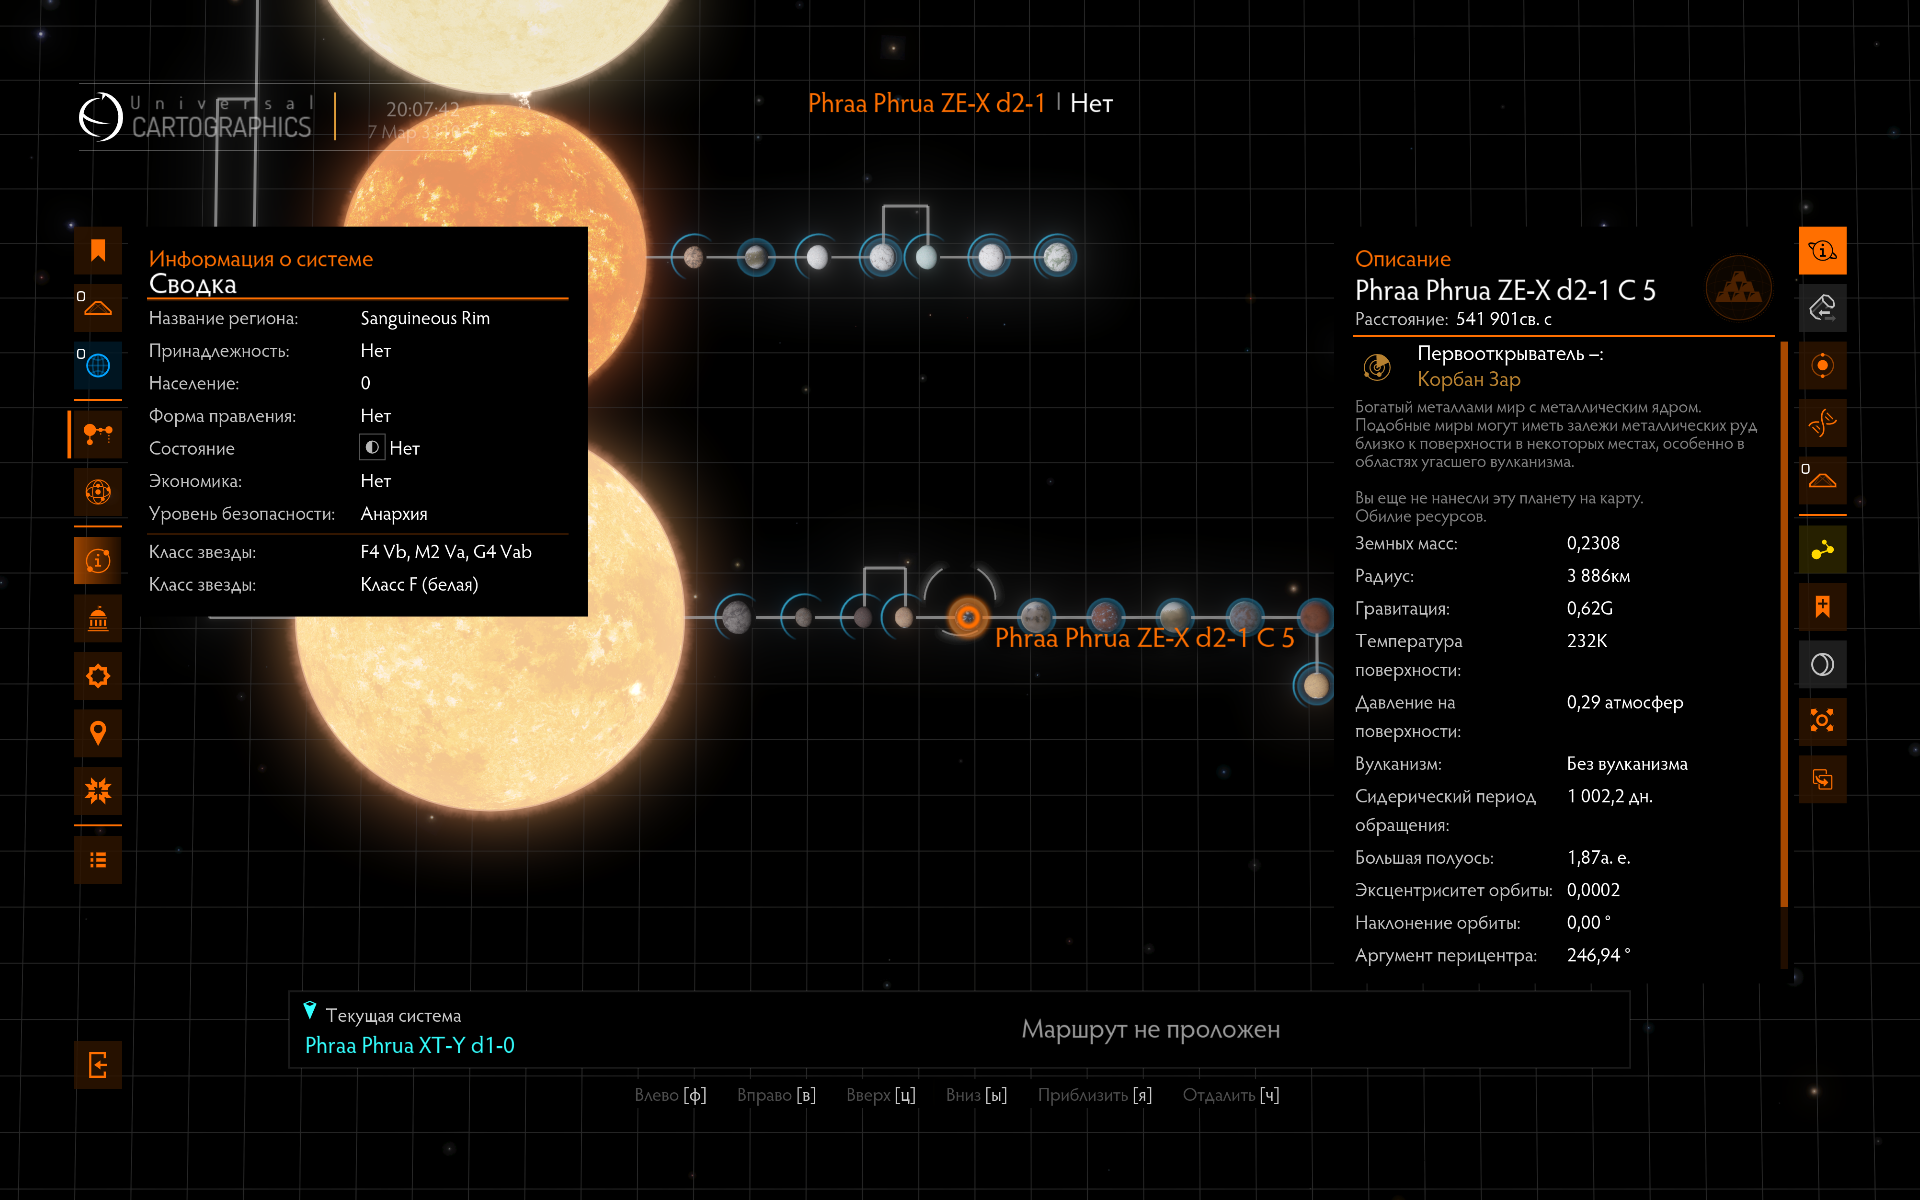Click the state half-circle icon next to Нет
Viewport: 1920px width, 1200px height.
click(372, 448)
